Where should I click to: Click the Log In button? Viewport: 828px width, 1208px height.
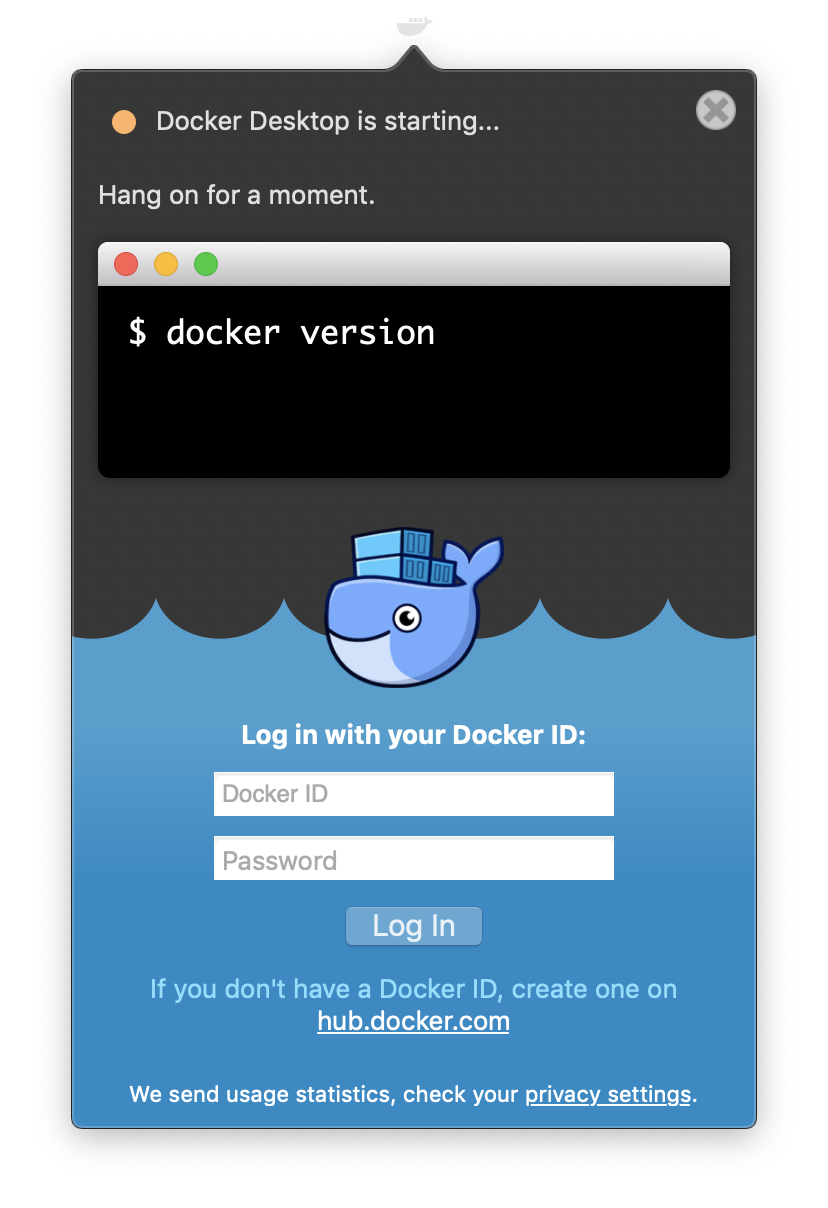[x=414, y=926]
